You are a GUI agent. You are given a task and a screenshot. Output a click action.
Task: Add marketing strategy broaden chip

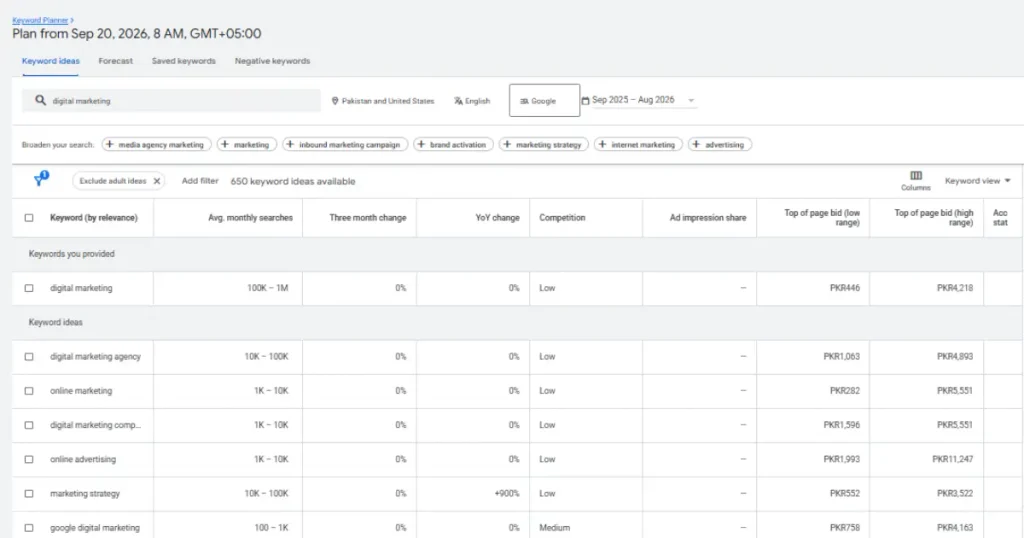[543, 144]
